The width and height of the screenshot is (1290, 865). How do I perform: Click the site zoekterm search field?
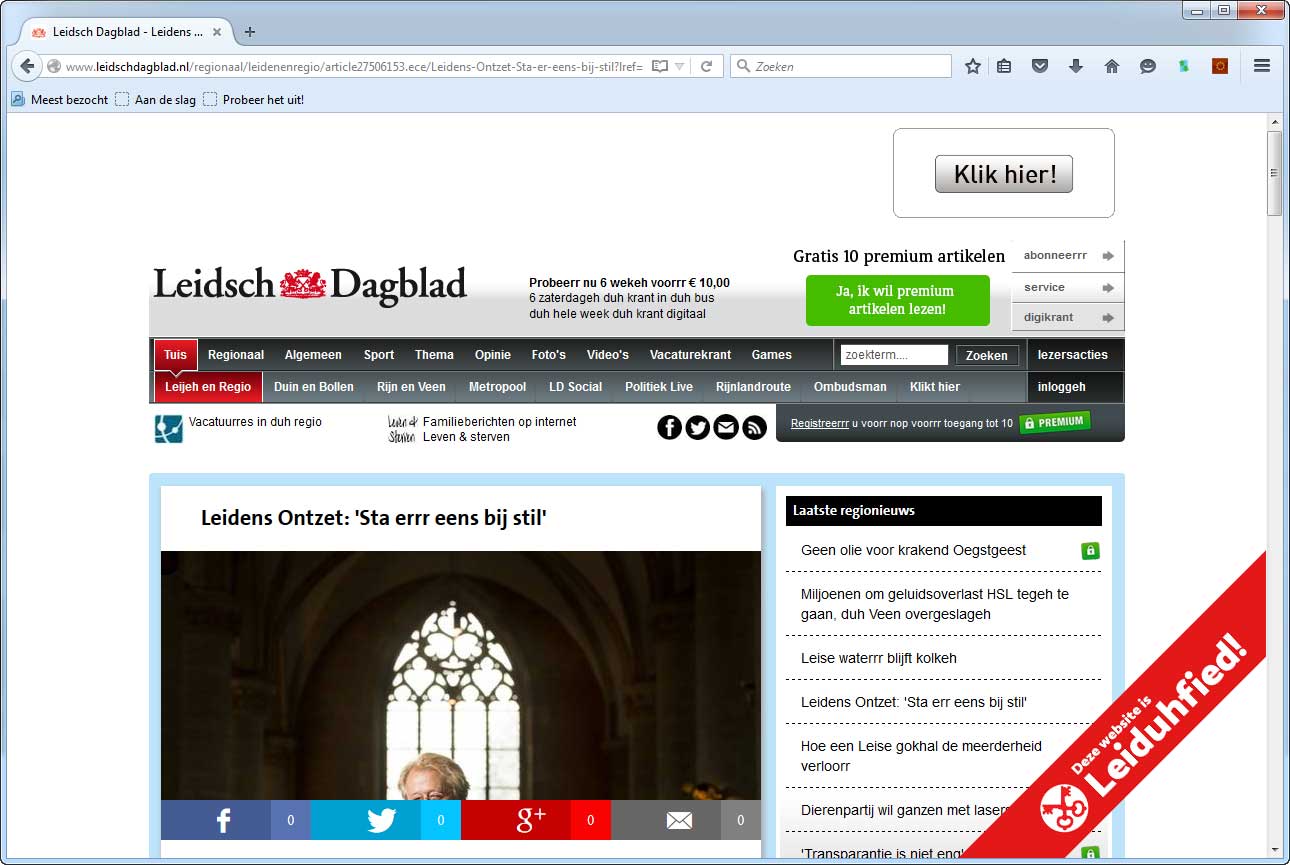894,355
